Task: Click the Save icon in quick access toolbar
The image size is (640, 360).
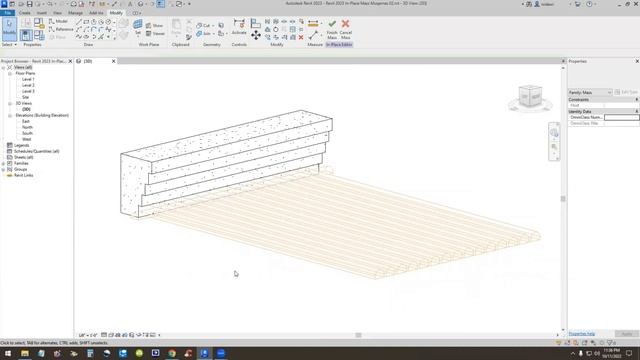Action: click(x=29, y=4)
